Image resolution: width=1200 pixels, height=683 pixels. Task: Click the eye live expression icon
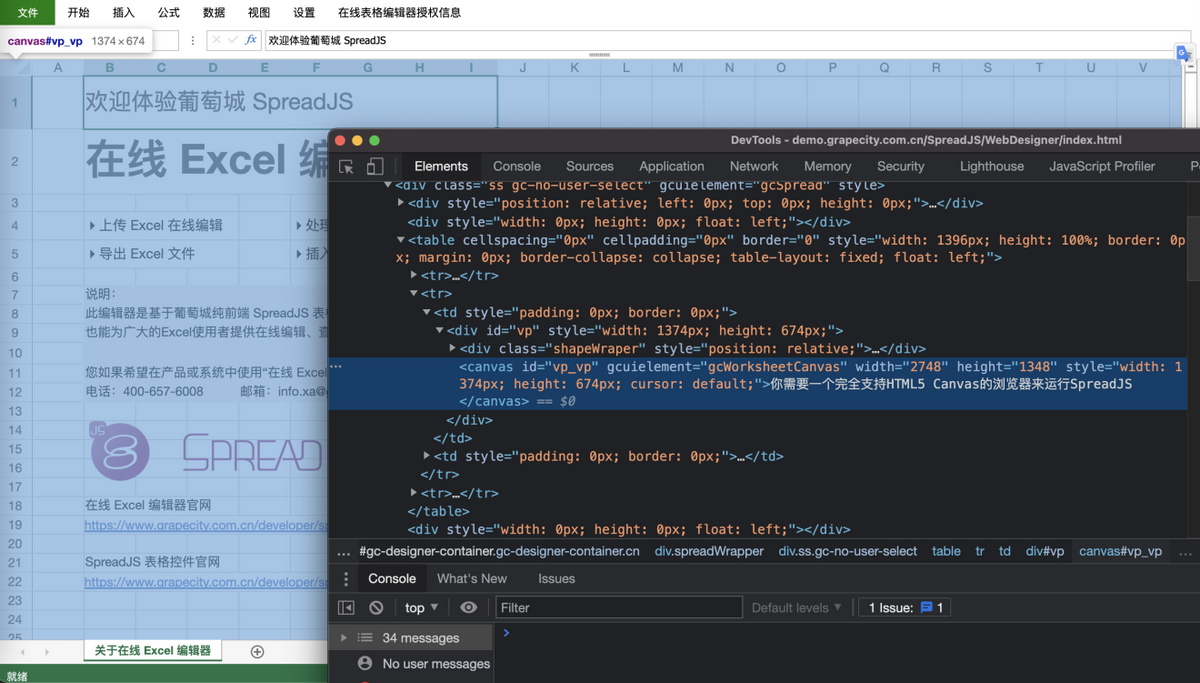(x=468, y=608)
